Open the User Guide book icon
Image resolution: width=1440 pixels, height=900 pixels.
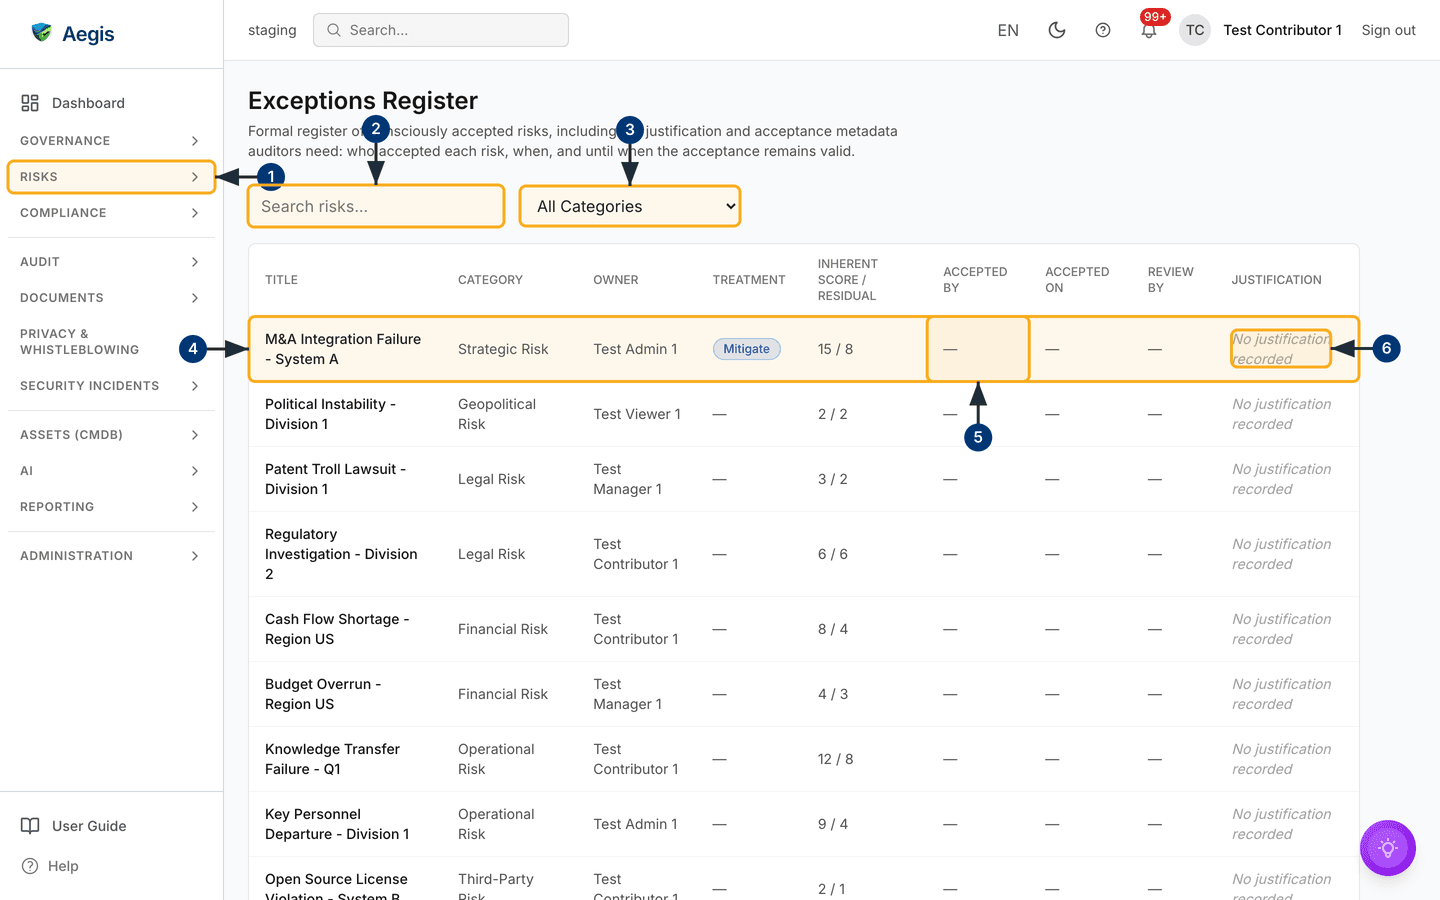click(30, 826)
